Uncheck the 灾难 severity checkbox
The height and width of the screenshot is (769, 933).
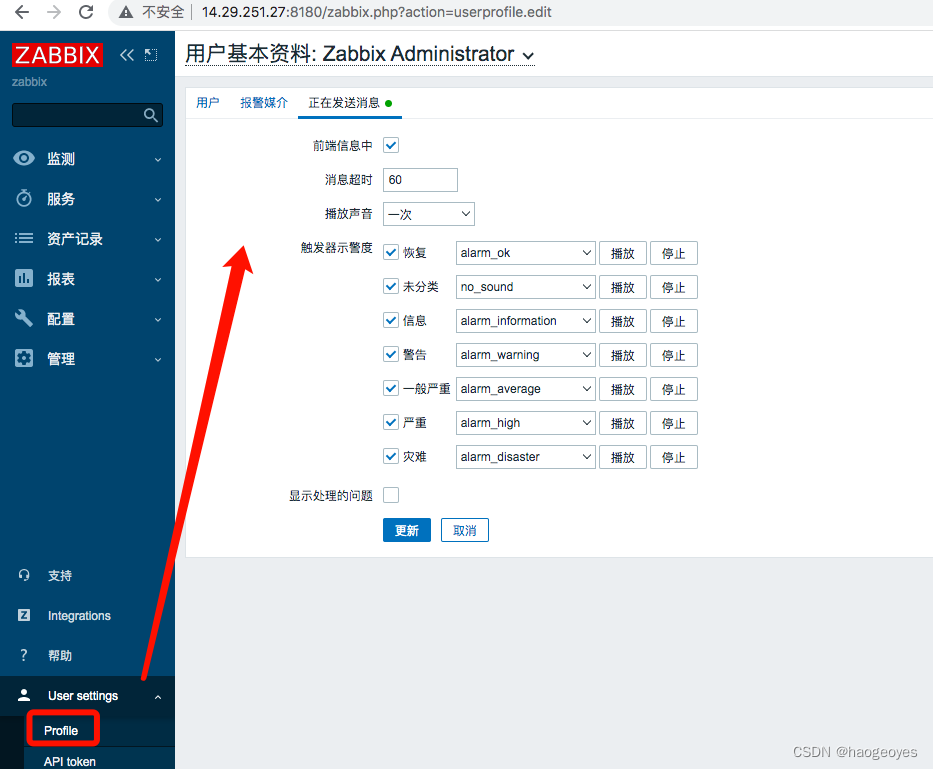(x=391, y=456)
